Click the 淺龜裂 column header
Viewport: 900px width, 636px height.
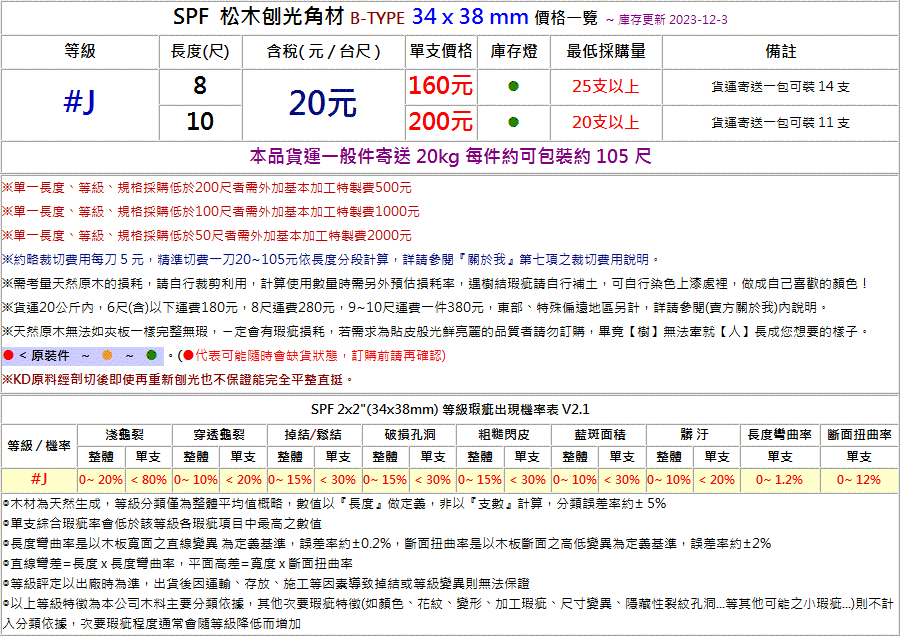pyautogui.click(x=125, y=435)
